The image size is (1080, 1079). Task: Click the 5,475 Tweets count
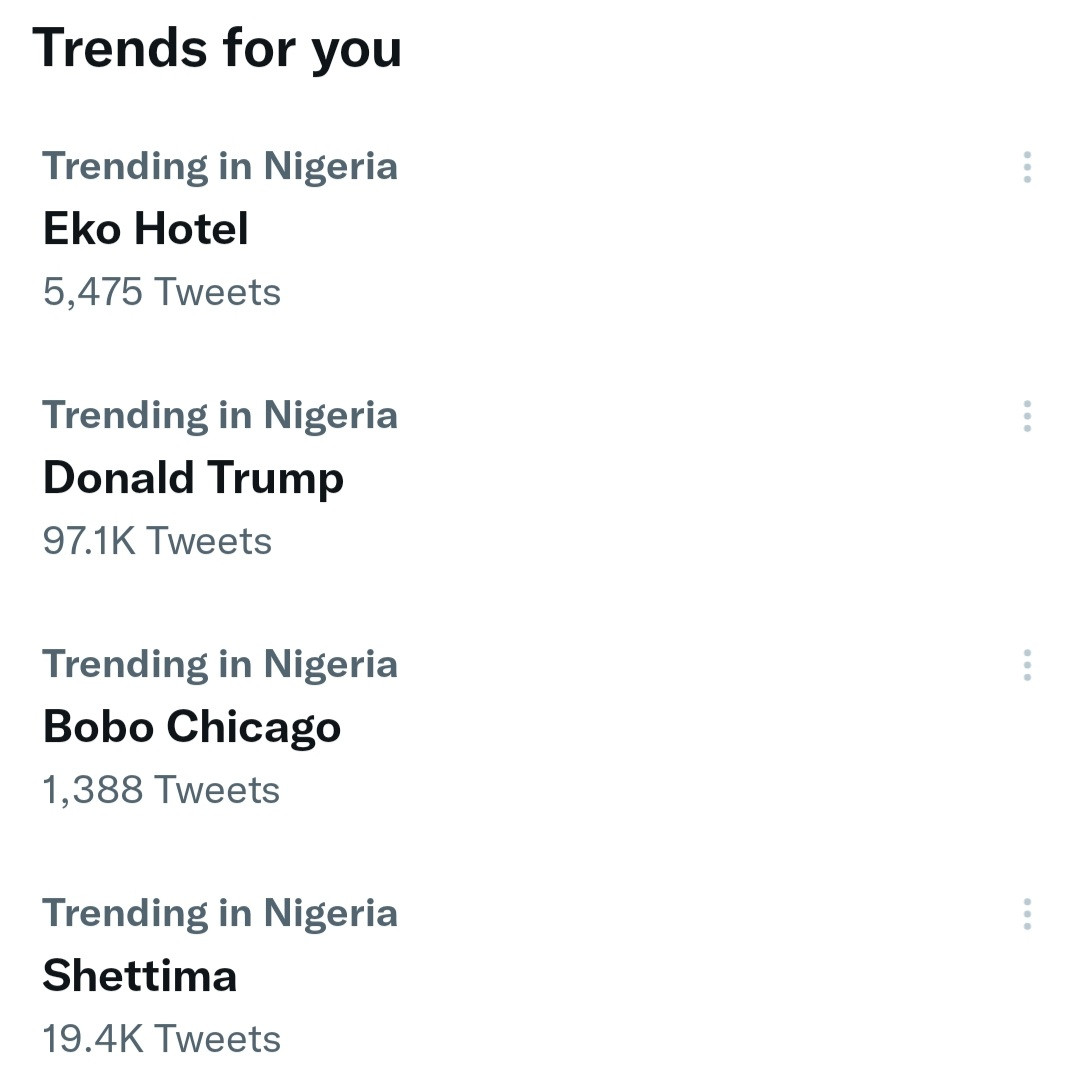tap(162, 292)
